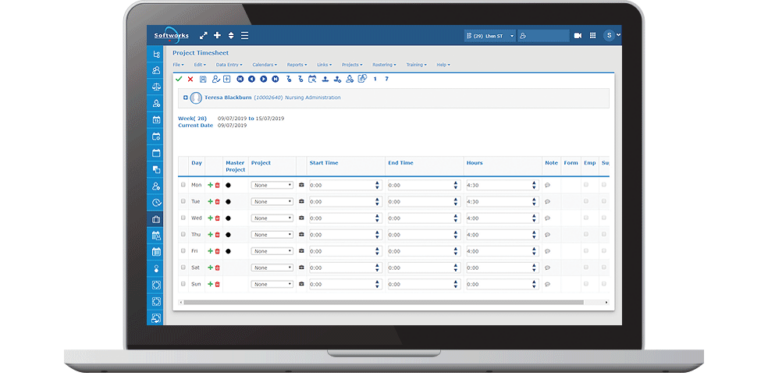This screenshot has height=390, width=768.
Task: Open the Training menu
Action: [416, 65]
